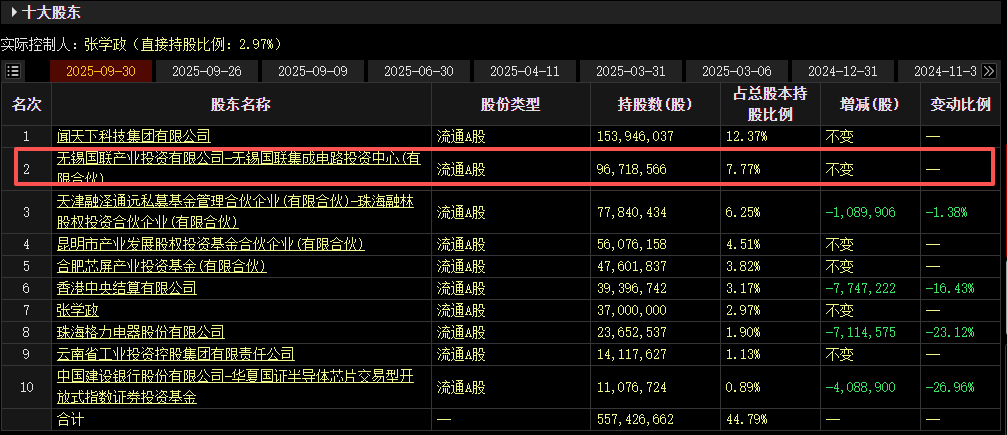Select the holding value 23,652,537
This screenshot has width=1007, height=435.
[x=631, y=332]
